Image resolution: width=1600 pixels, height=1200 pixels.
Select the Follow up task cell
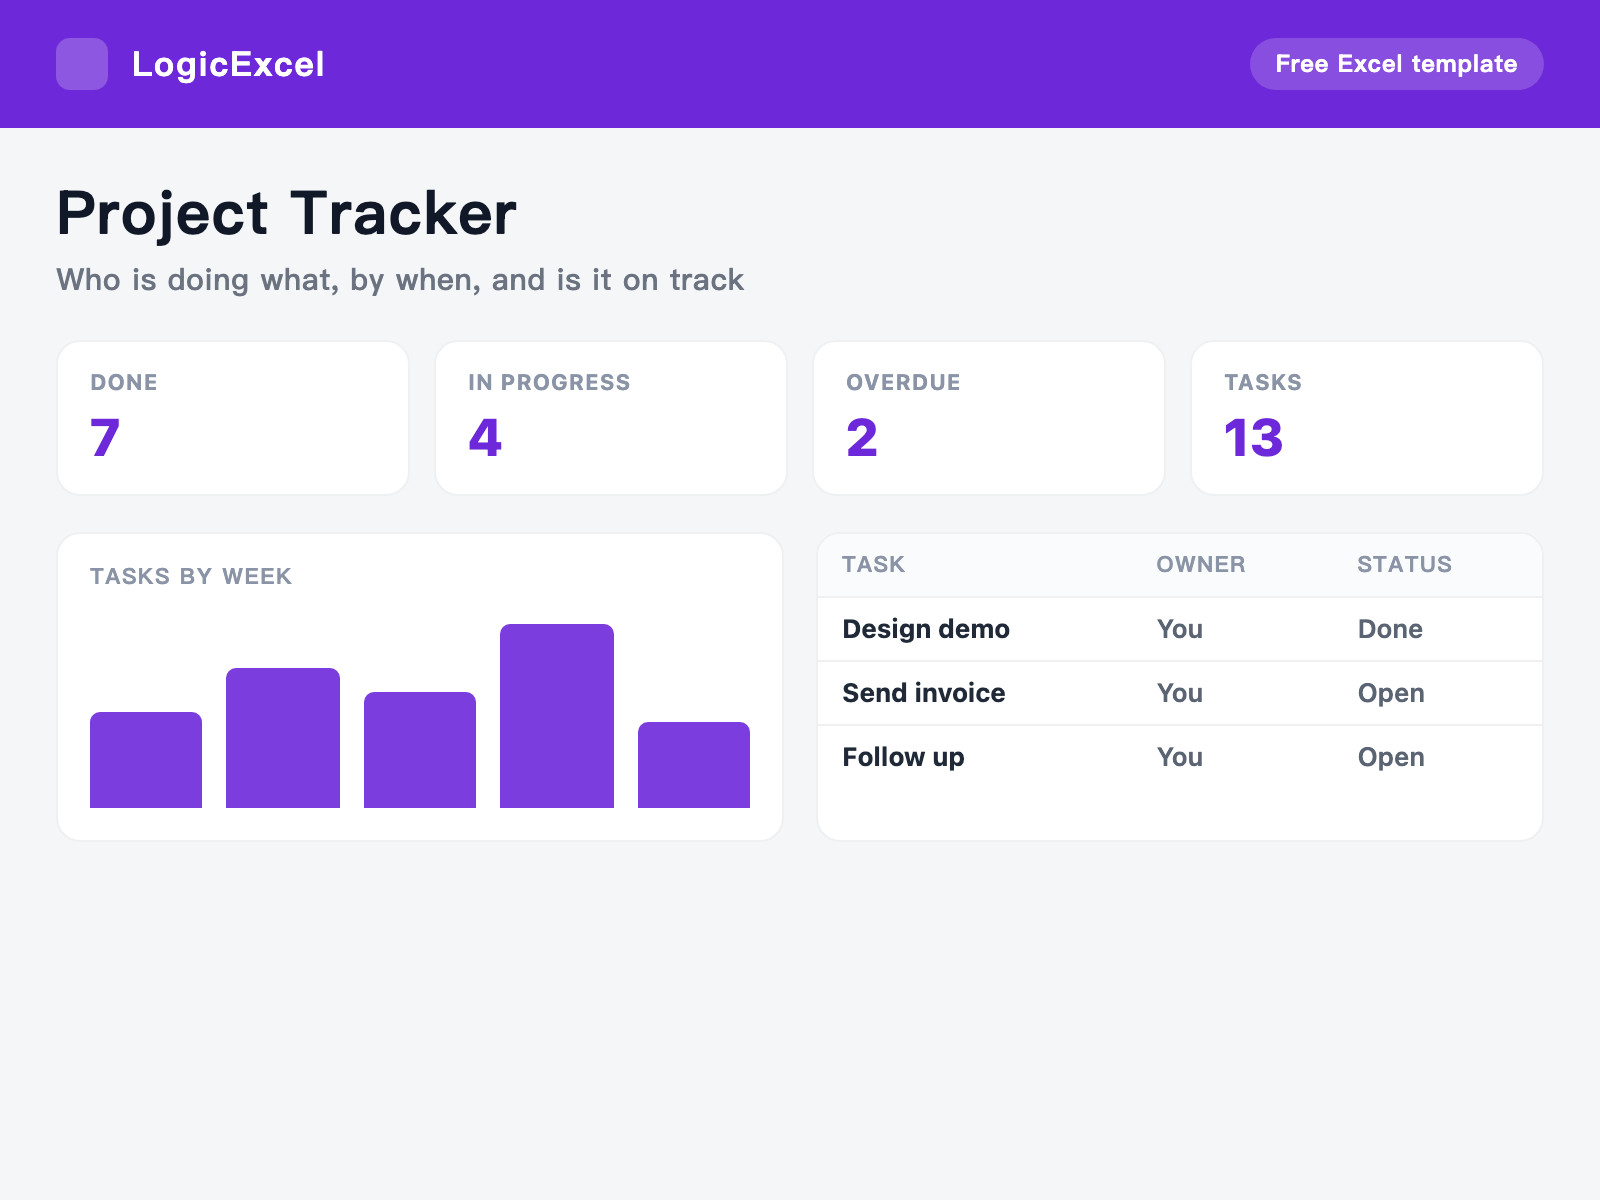click(x=903, y=757)
